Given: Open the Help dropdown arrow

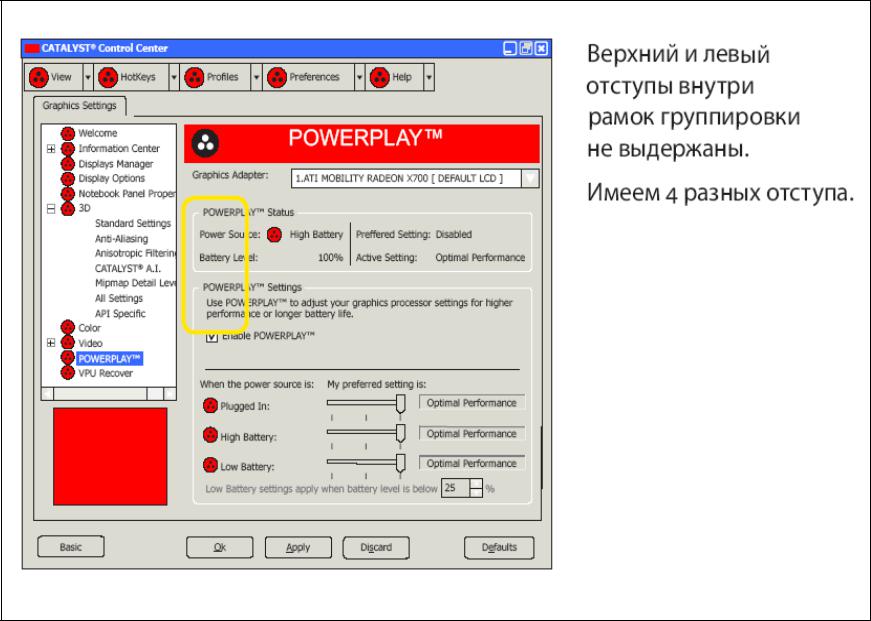Looking at the screenshot, I should coord(428,77).
